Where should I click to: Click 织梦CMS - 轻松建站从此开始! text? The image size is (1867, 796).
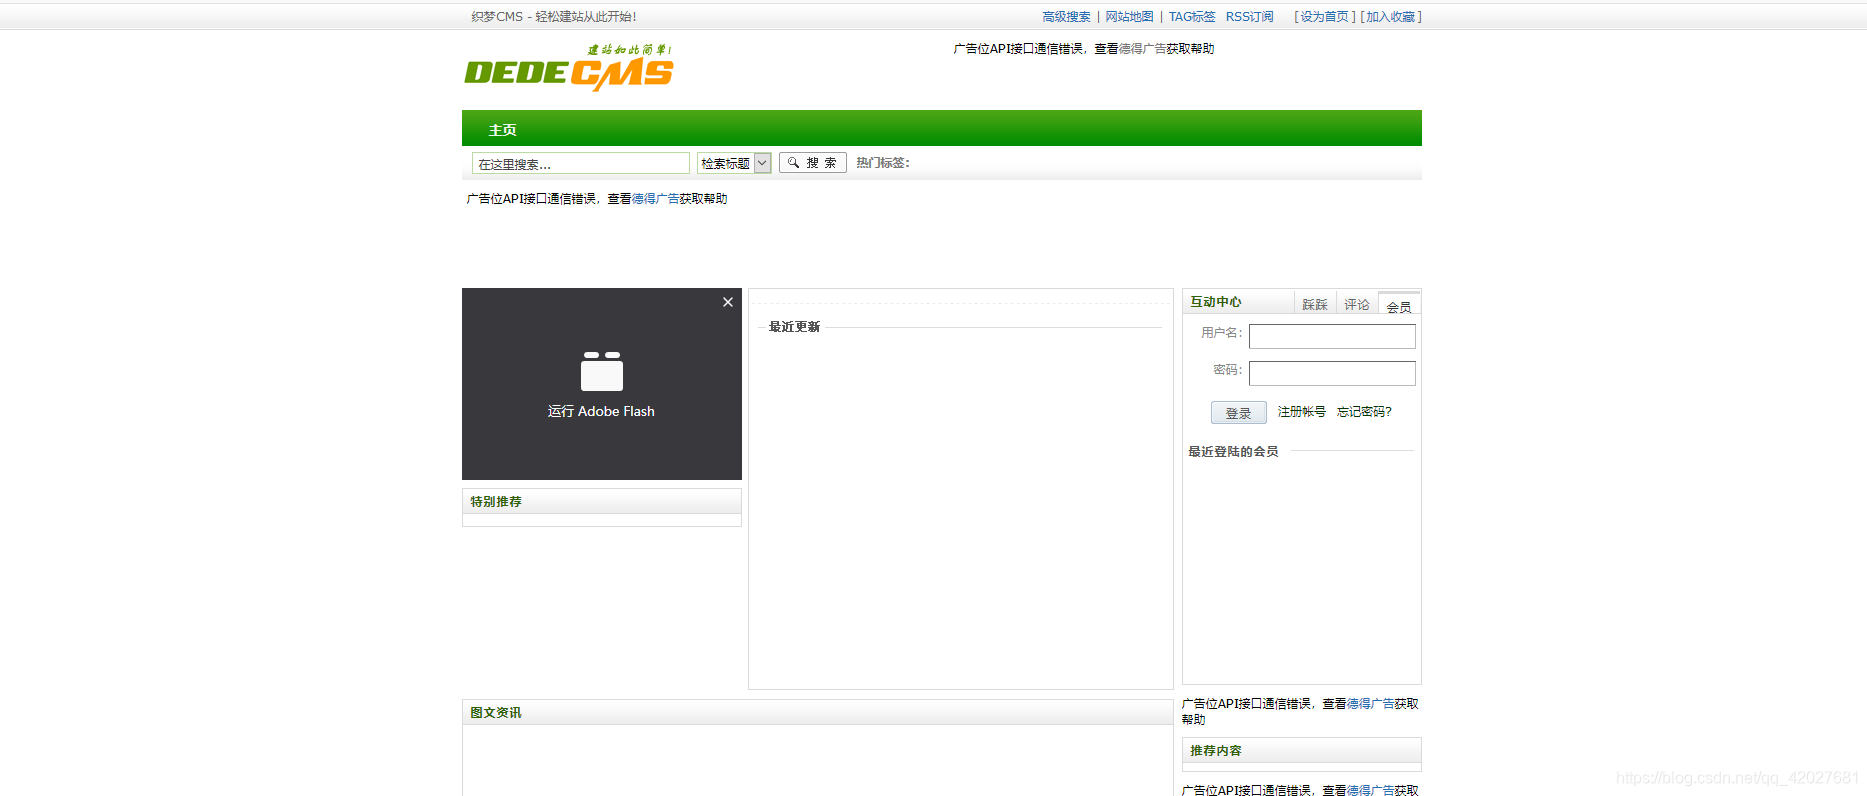tap(554, 17)
